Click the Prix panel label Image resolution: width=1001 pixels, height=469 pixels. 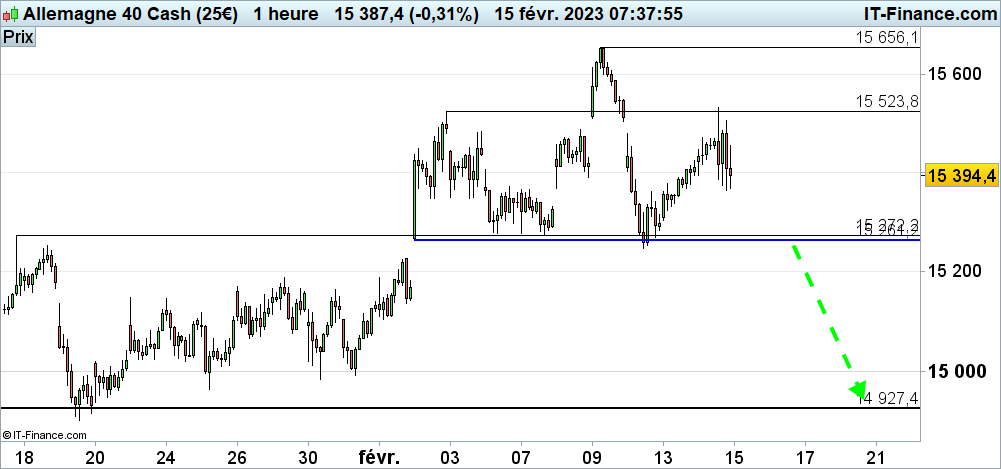tap(17, 37)
